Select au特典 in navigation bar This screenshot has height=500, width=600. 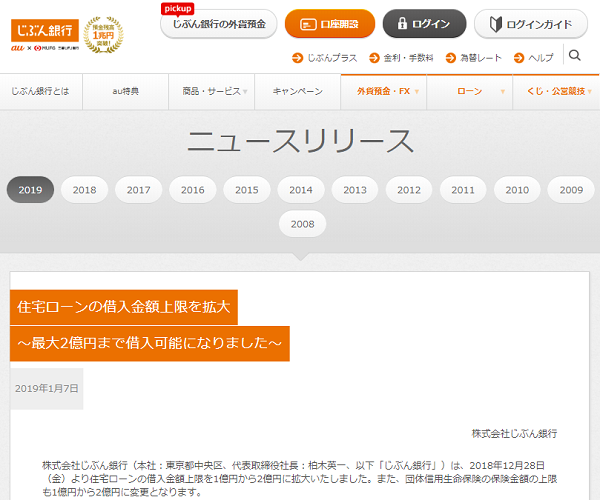pos(126,91)
